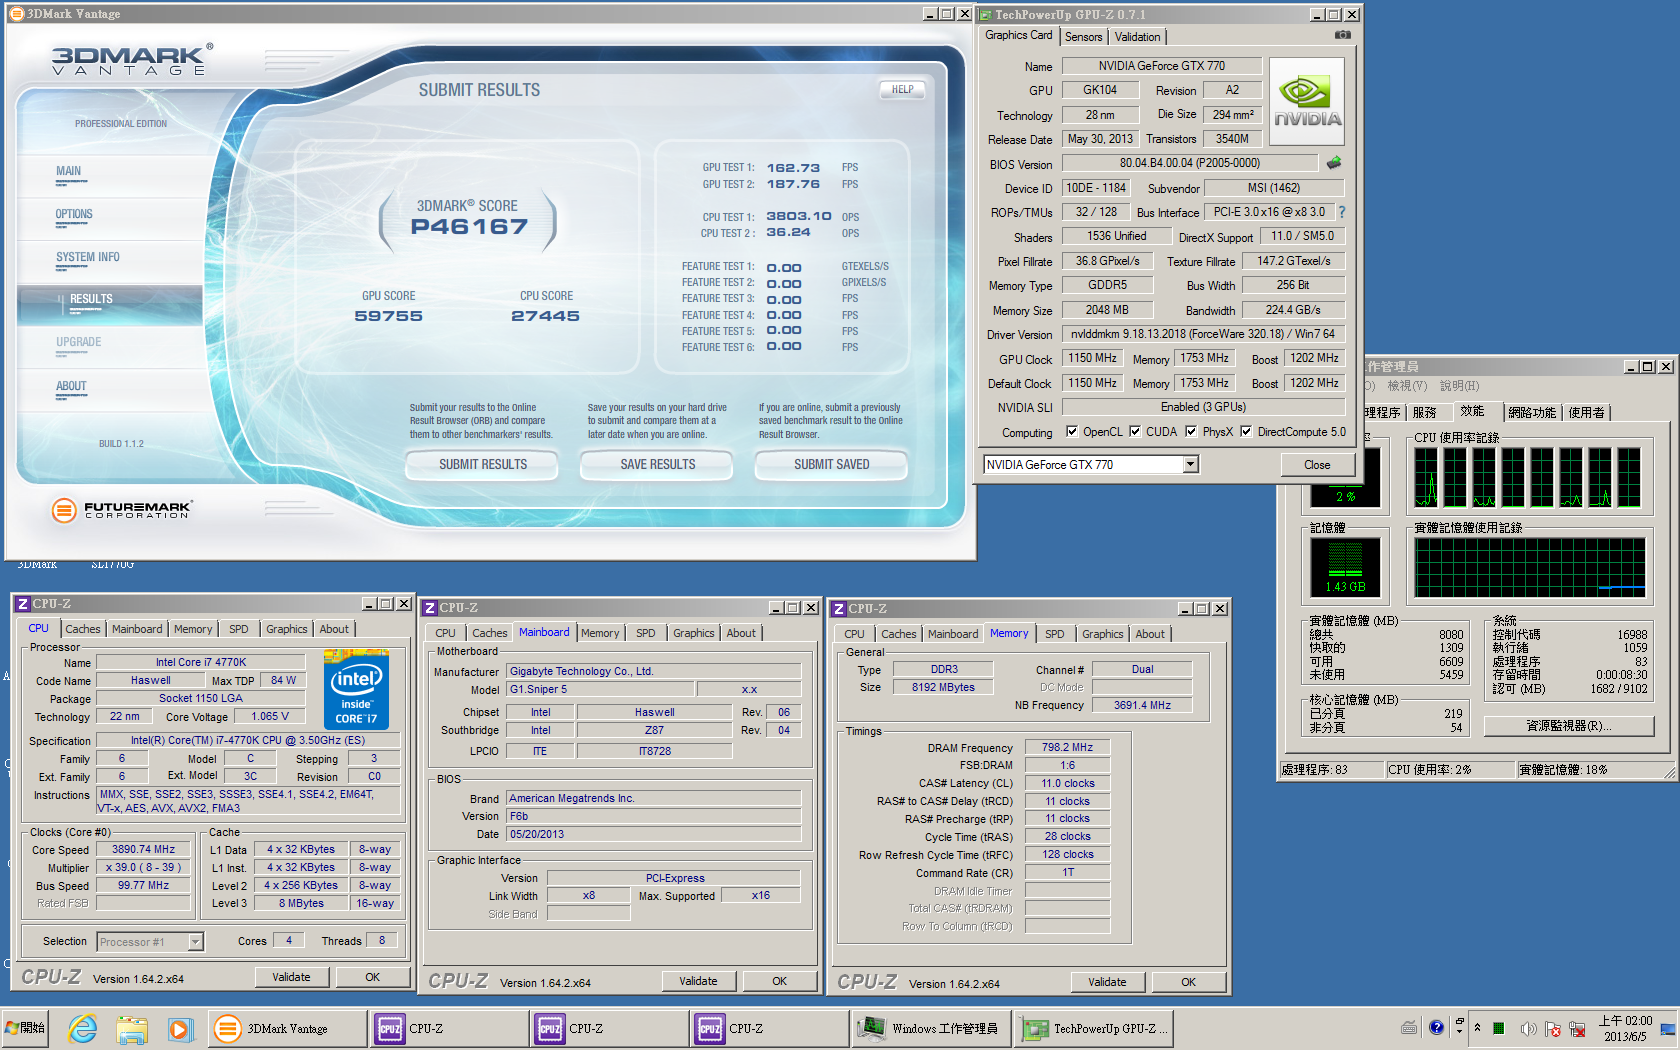Switch to the Validation tab in GPU-Z
This screenshot has width=1680, height=1050.
pyautogui.click(x=1137, y=37)
